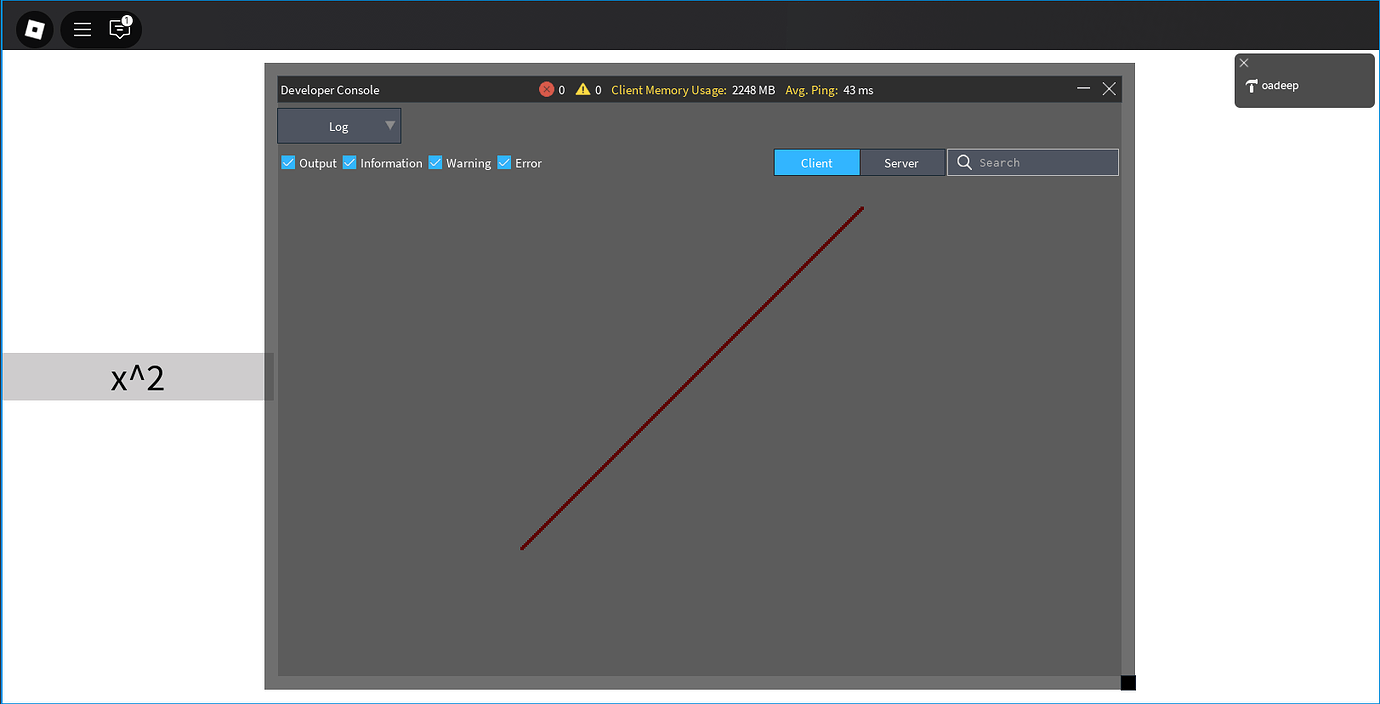Toggle the Warning filter checkbox
This screenshot has width=1380, height=704.
click(435, 162)
